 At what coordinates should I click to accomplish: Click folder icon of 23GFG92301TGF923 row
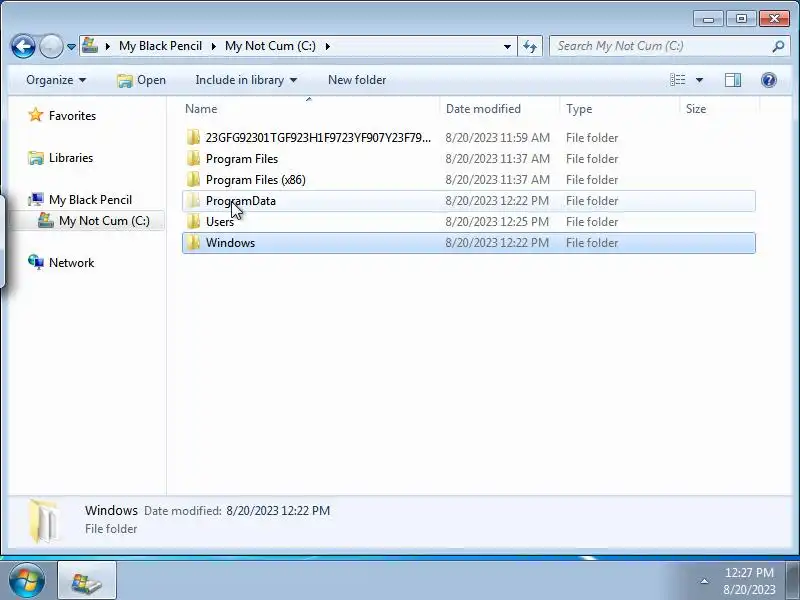click(x=193, y=137)
